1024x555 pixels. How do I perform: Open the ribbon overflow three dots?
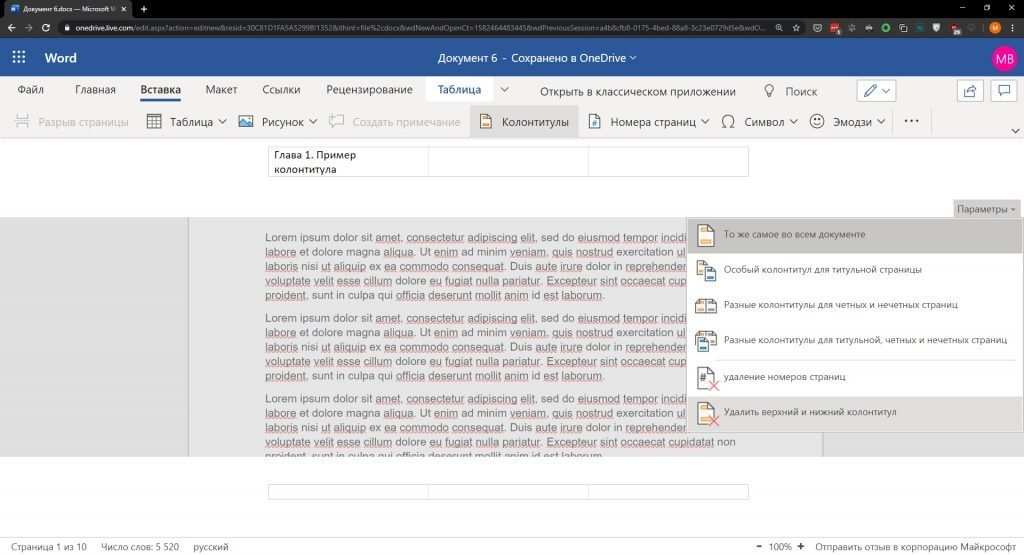point(912,121)
